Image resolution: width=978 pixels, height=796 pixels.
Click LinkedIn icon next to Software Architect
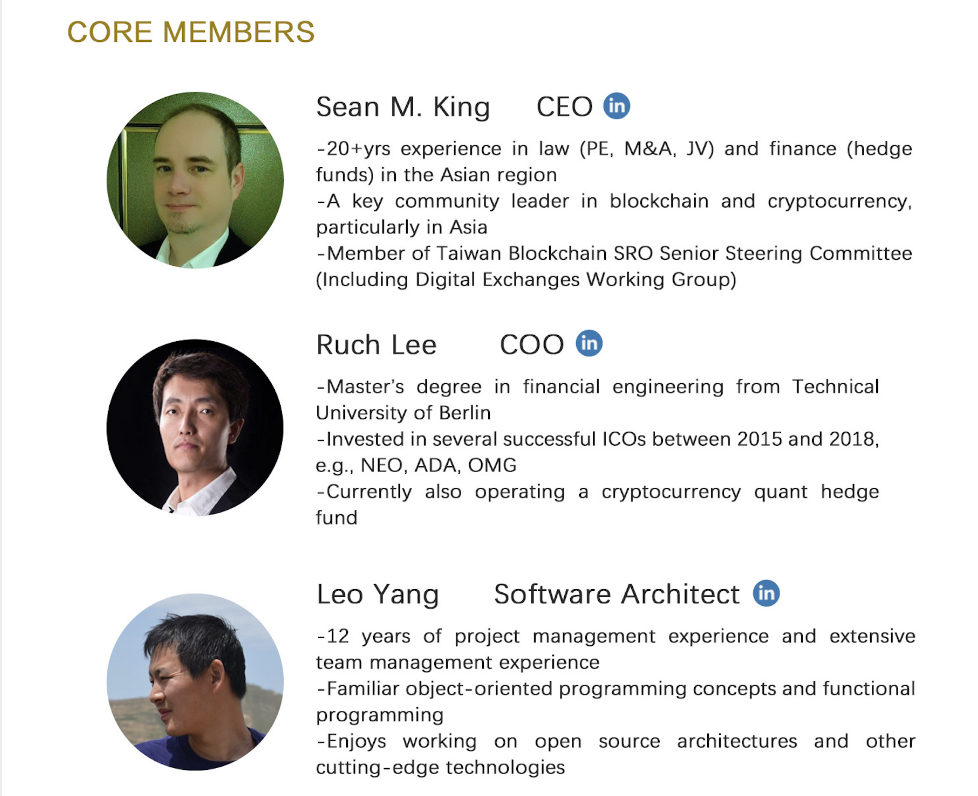(766, 593)
